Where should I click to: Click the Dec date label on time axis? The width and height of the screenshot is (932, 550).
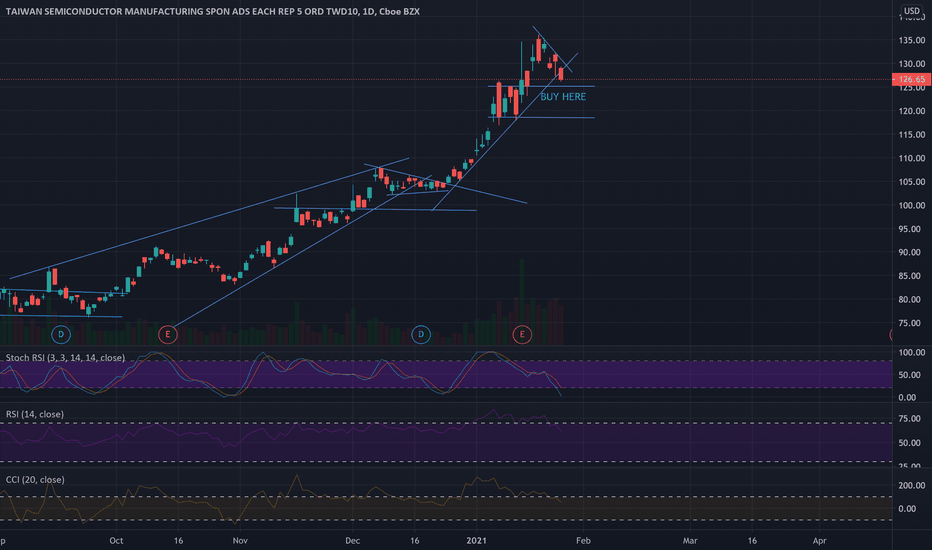pyautogui.click(x=352, y=540)
